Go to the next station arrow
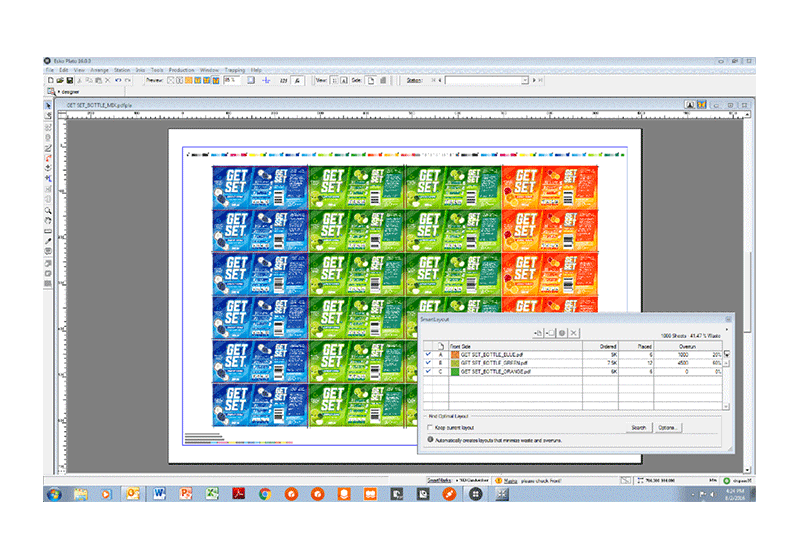This screenshot has height=559, width=800. (534, 80)
